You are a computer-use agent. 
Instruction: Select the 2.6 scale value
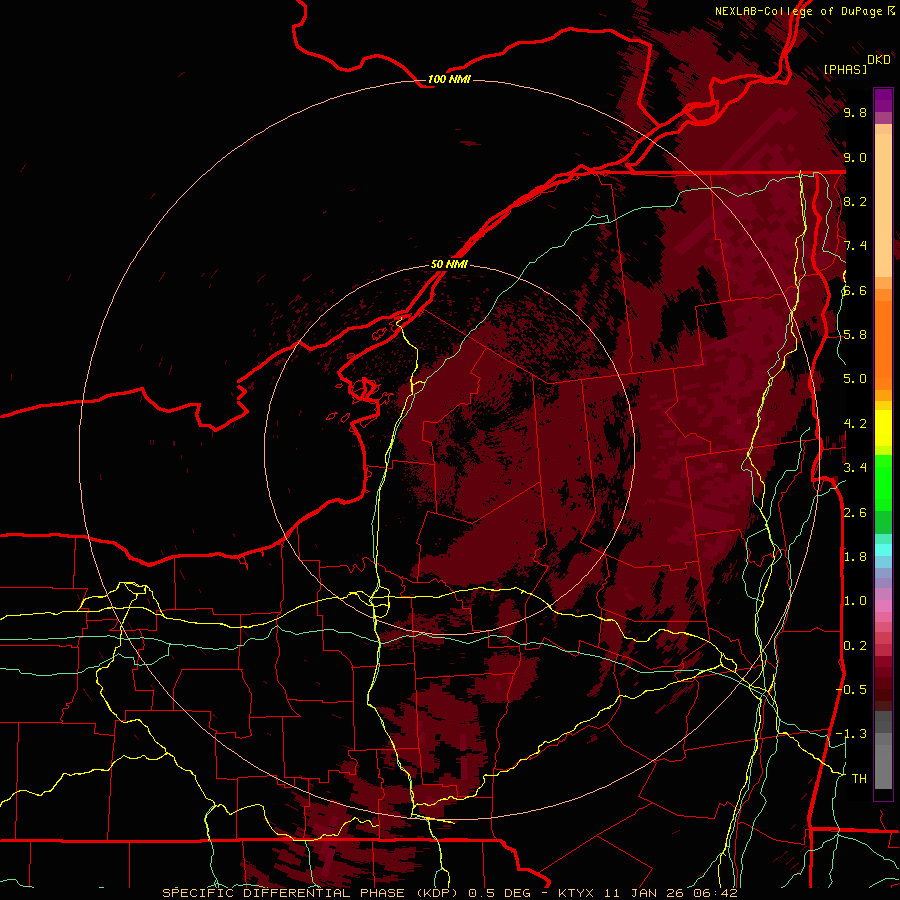855,512
